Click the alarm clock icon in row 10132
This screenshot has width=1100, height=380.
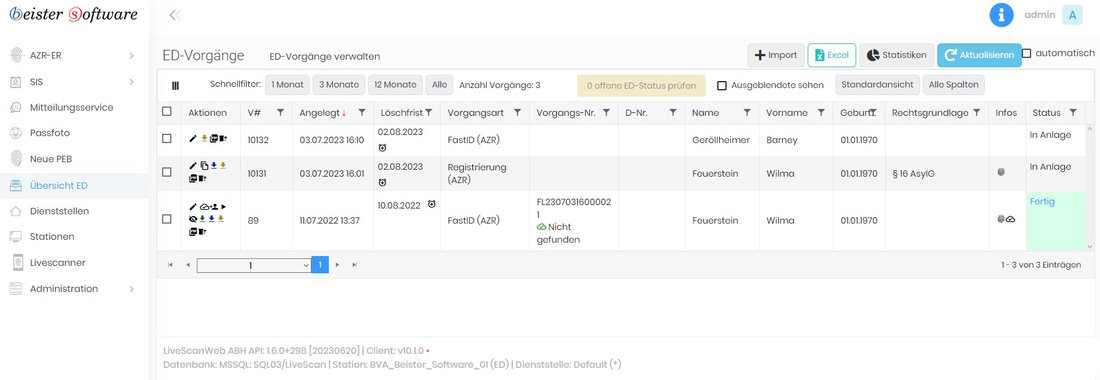pos(382,148)
